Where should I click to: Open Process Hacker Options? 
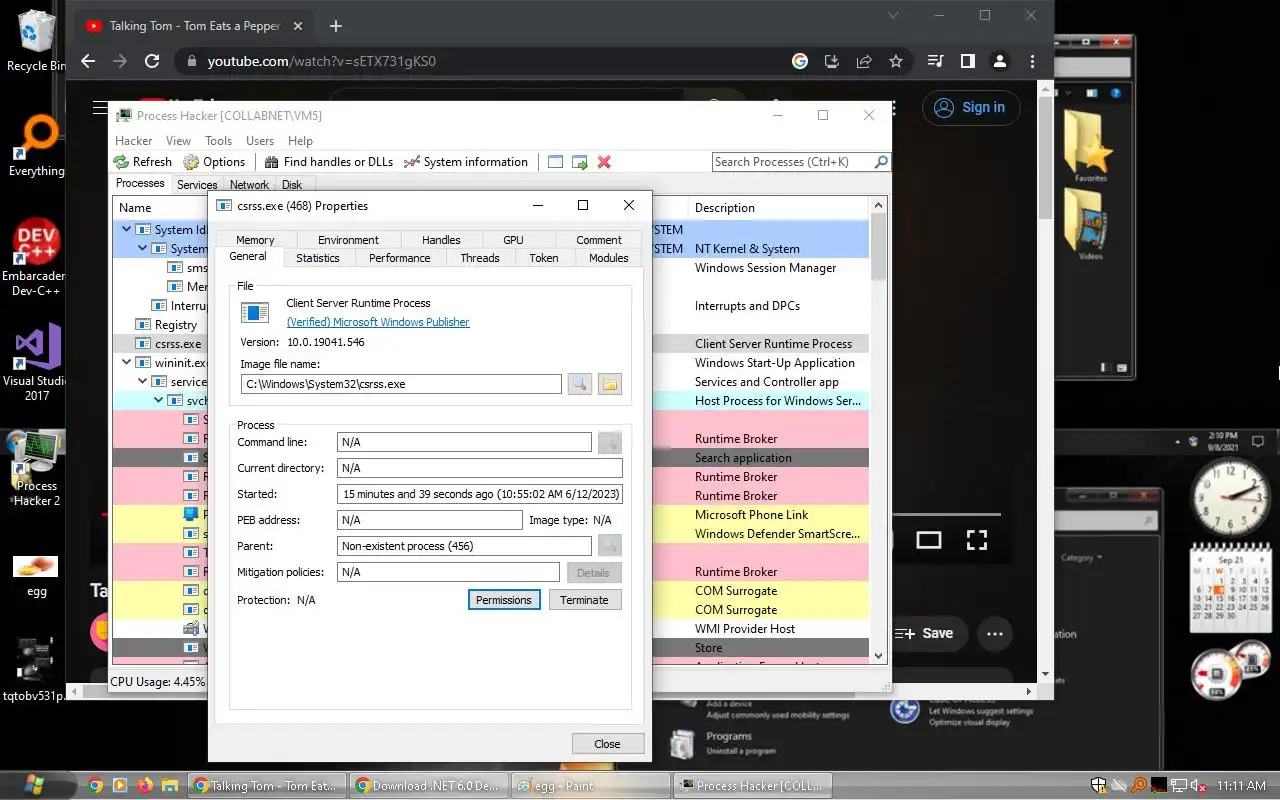tap(214, 162)
